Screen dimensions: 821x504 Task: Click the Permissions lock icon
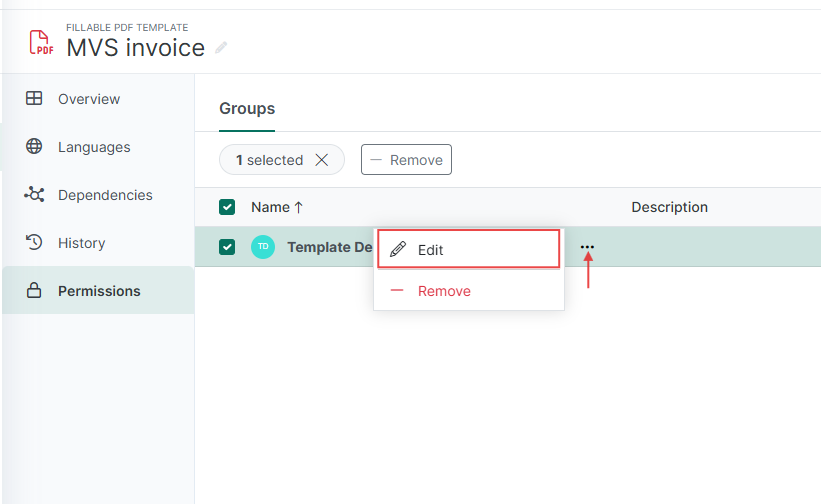point(34,291)
